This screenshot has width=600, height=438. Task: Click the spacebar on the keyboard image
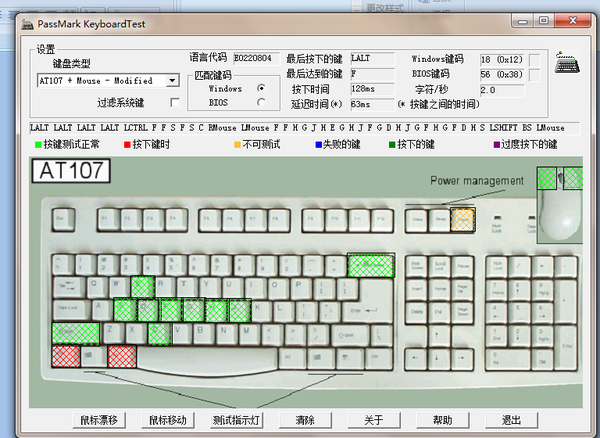[208, 358]
